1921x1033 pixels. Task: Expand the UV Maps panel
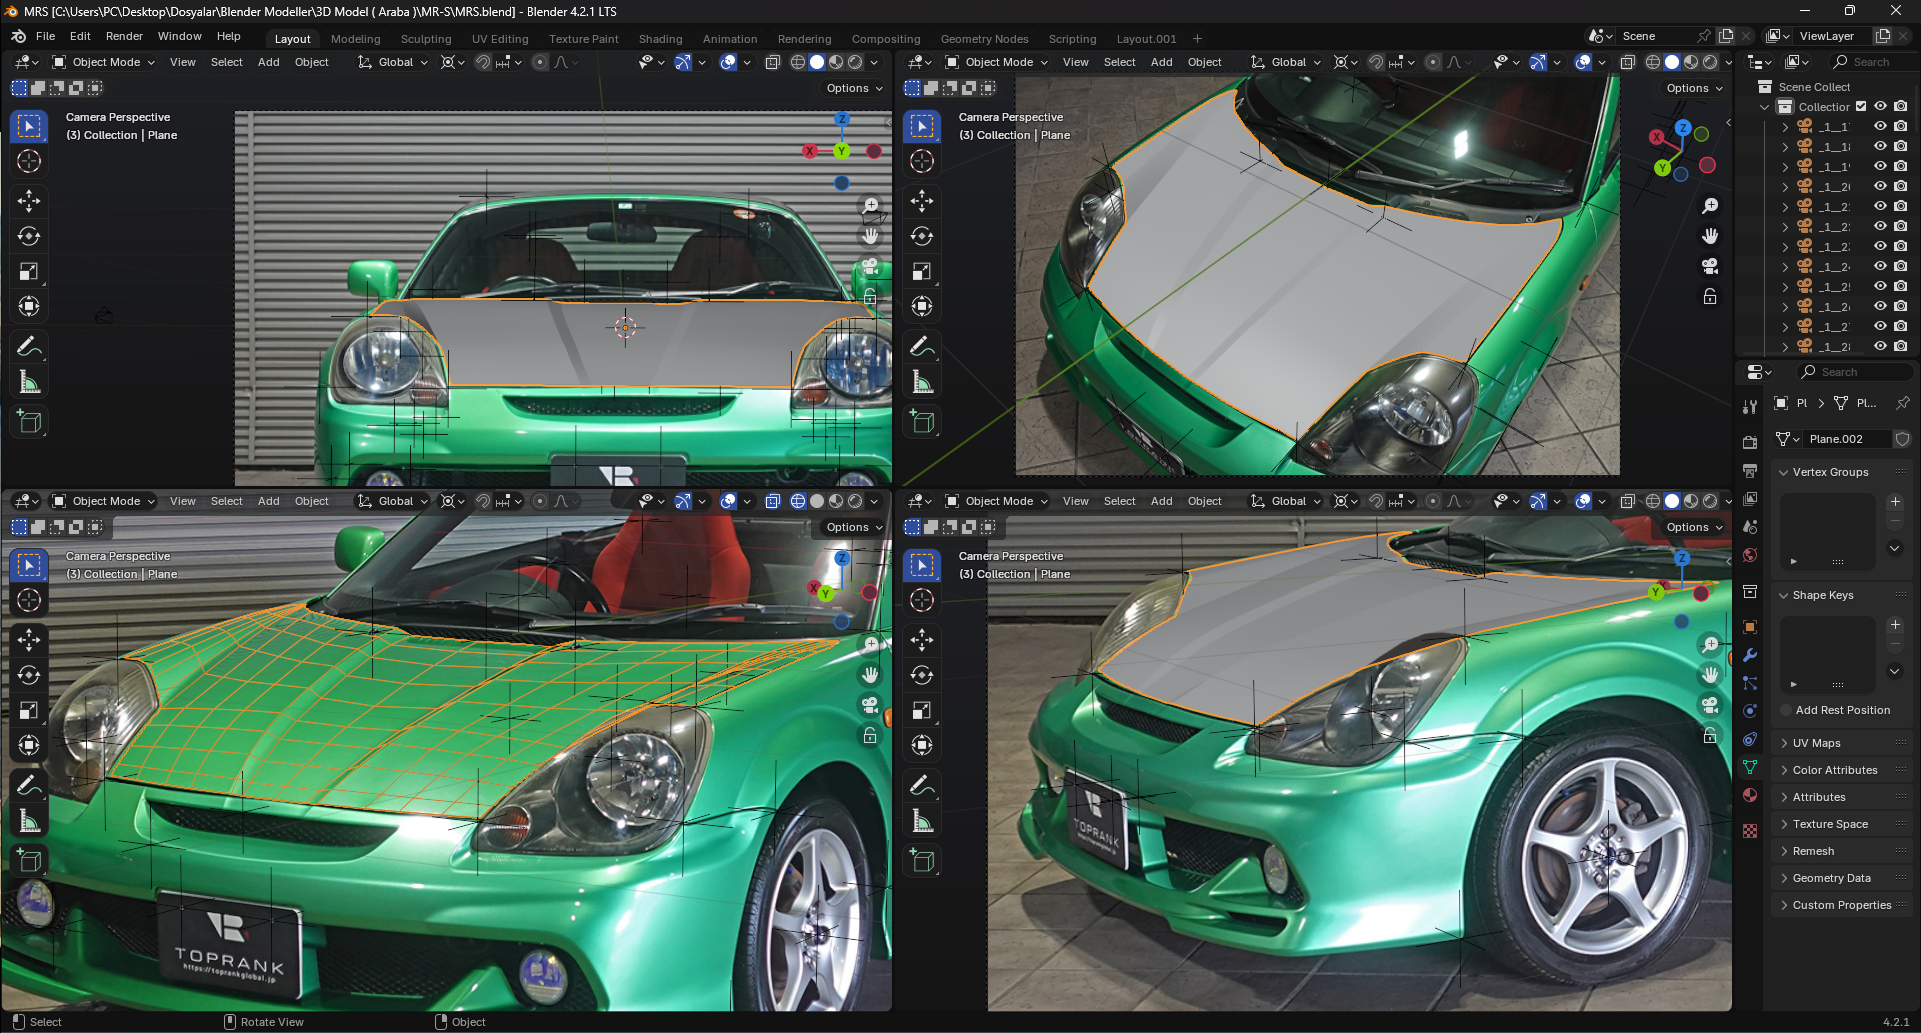tap(1816, 743)
